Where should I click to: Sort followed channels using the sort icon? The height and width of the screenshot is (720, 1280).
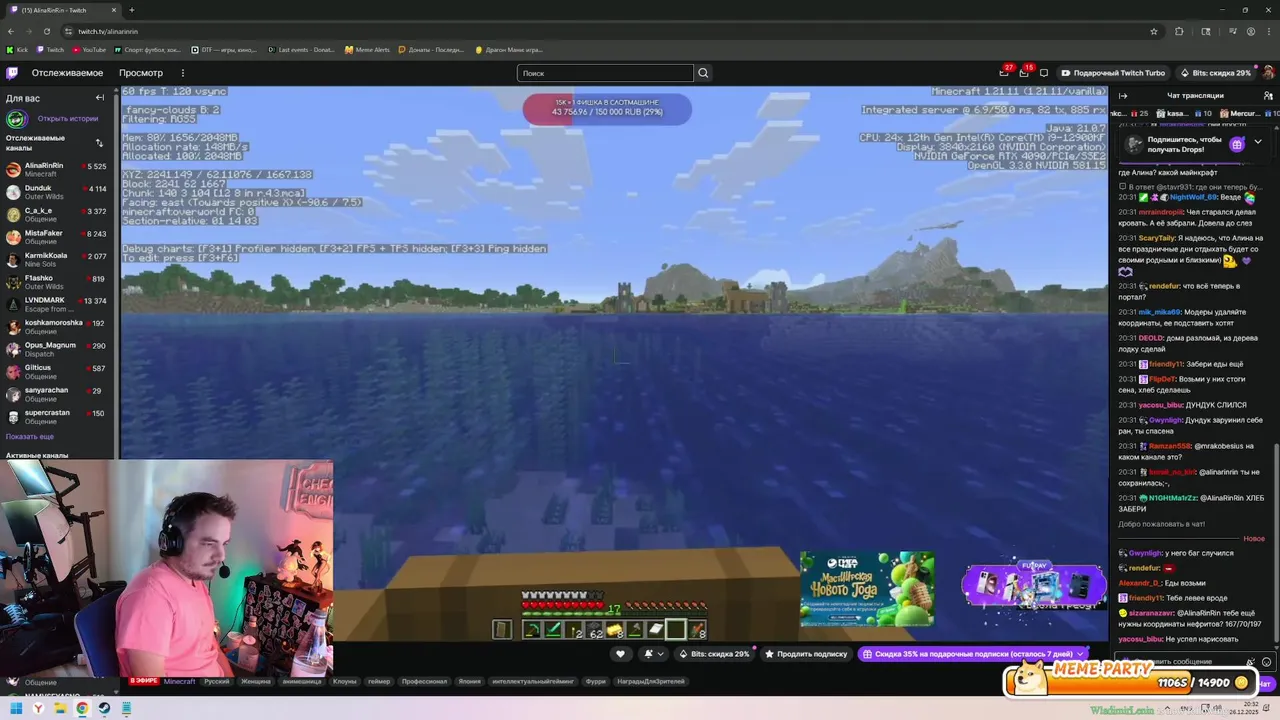pos(99,143)
